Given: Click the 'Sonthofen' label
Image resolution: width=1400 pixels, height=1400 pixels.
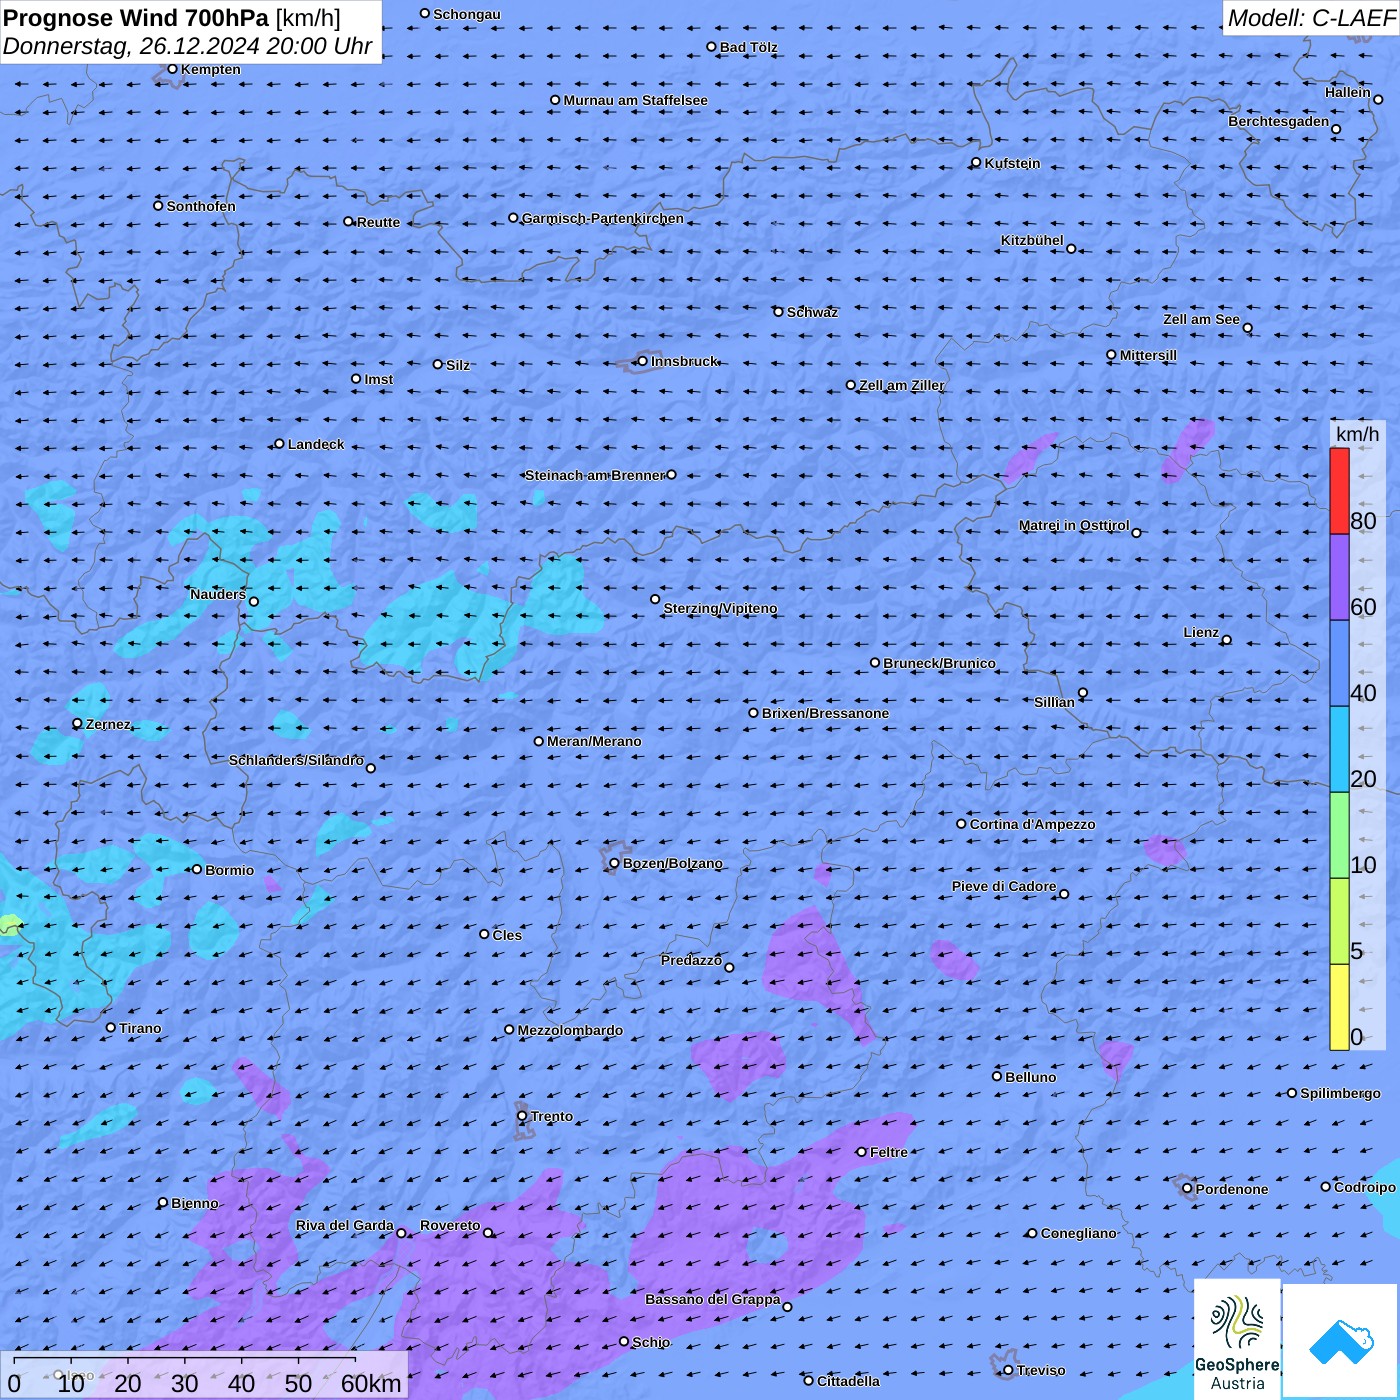Looking at the screenshot, I should click(x=201, y=206).
